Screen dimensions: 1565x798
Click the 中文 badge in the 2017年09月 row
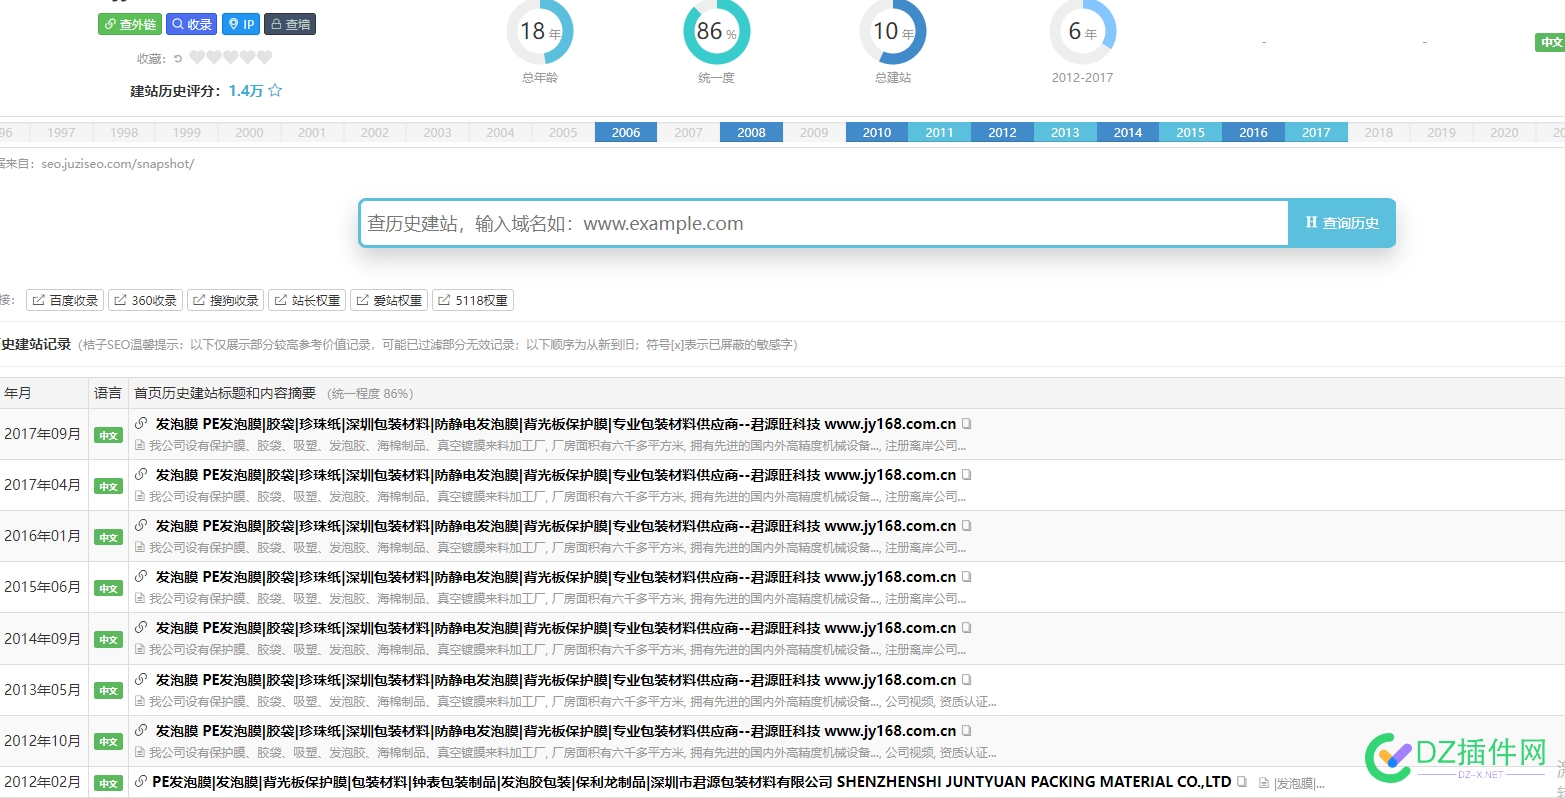pyautogui.click(x=108, y=435)
